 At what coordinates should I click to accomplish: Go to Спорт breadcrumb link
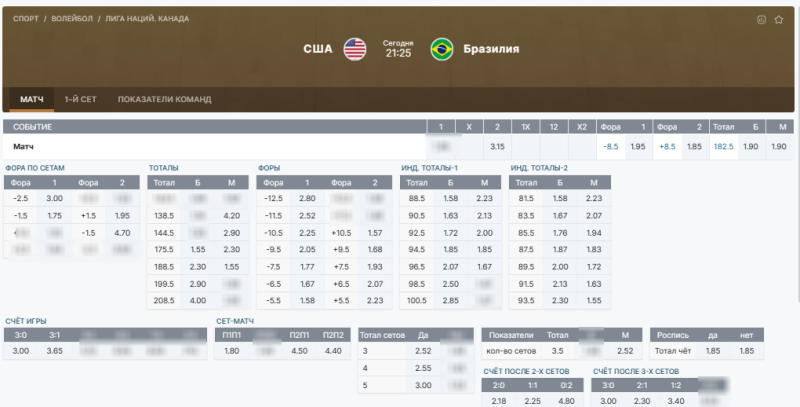click(x=26, y=18)
